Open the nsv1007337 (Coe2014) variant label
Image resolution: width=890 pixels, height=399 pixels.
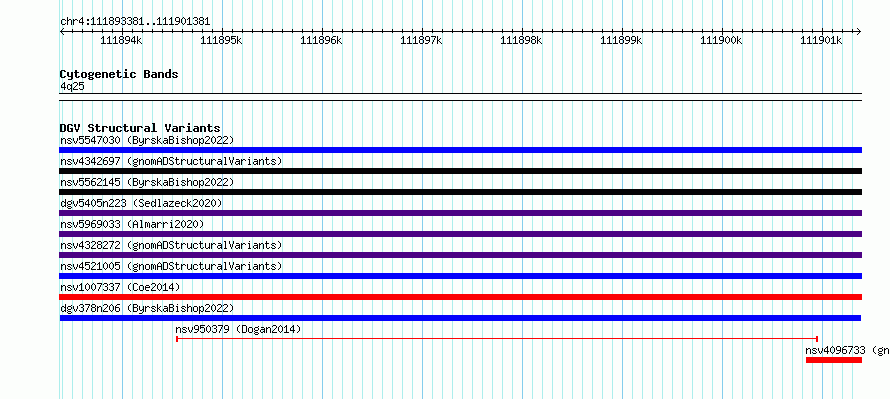[120, 287]
